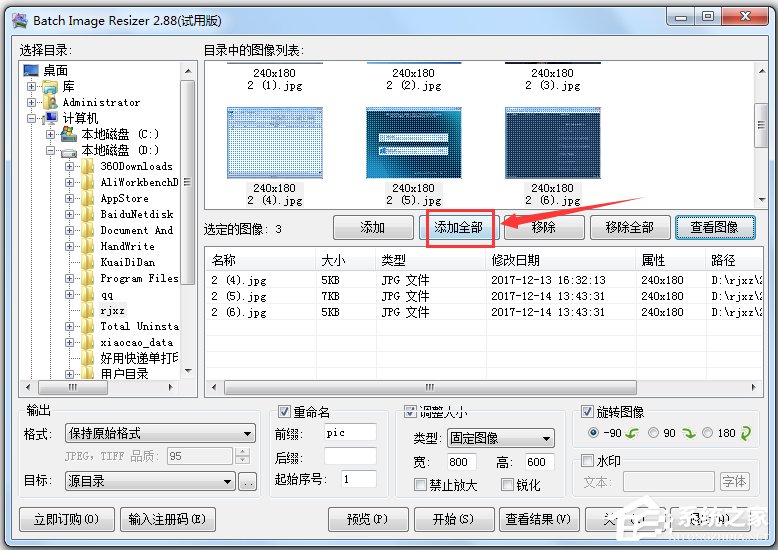This screenshot has height=550, width=778.
Task: Click the 查看结果(V) view results button
Action: tap(539, 519)
